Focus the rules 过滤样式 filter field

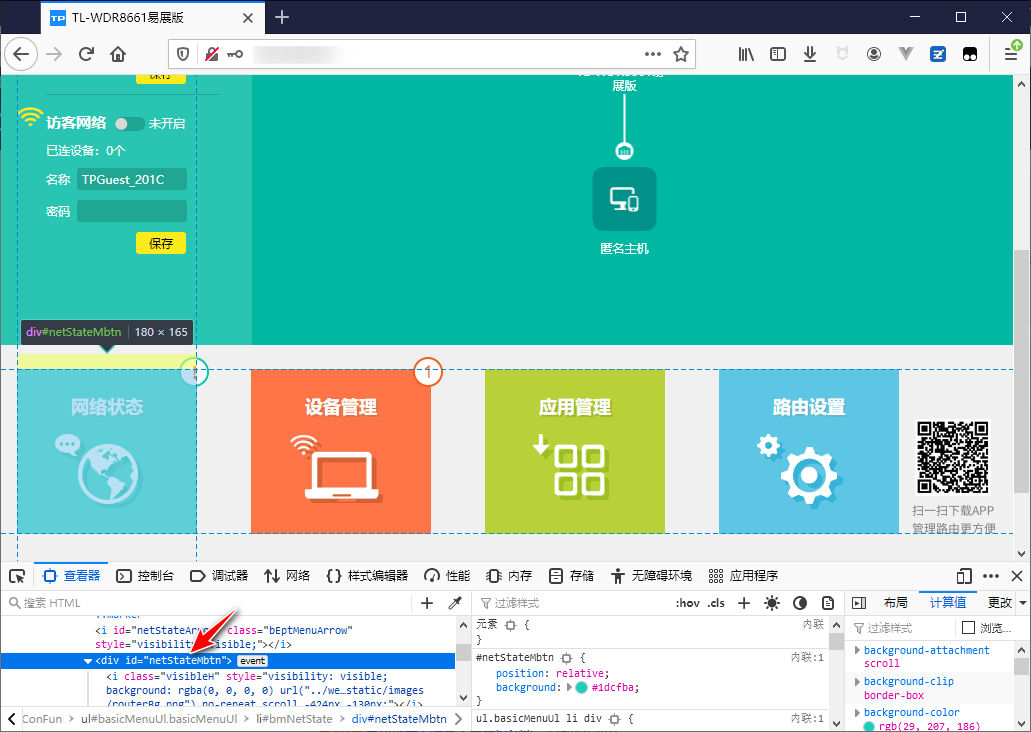click(x=572, y=603)
